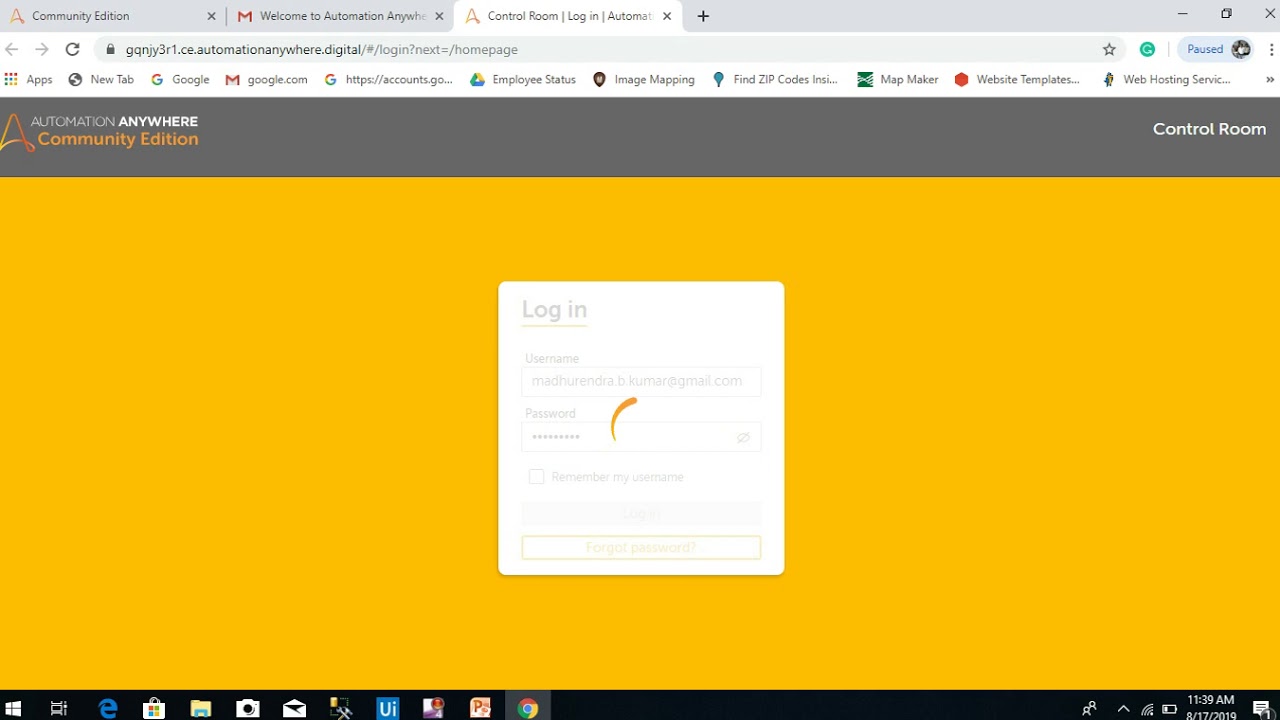Click the Log in button
Viewport: 1280px width, 720px height.
[x=641, y=513]
